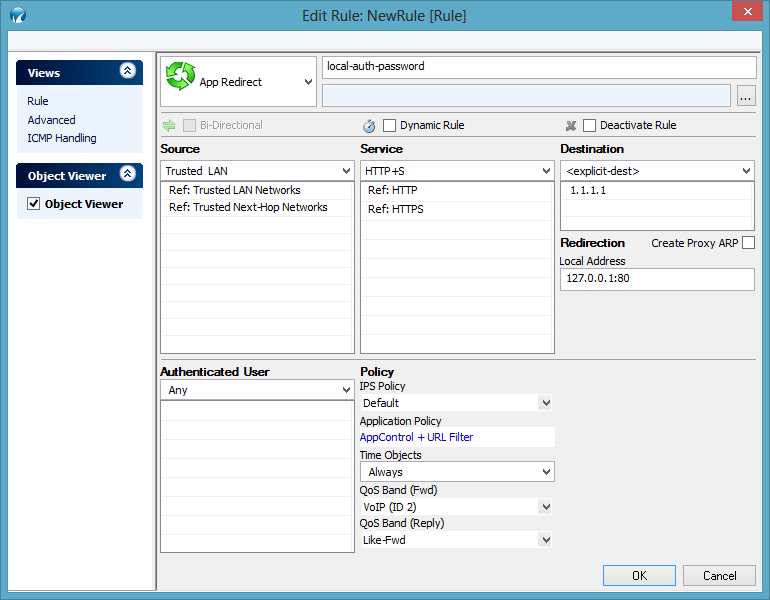The width and height of the screenshot is (770, 600).
Task: Open the App Redirect action dropdown
Action: coord(308,82)
